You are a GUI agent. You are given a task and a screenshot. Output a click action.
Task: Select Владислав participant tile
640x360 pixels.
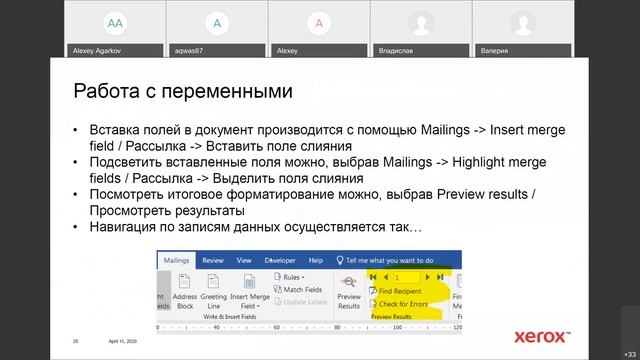point(421,29)
